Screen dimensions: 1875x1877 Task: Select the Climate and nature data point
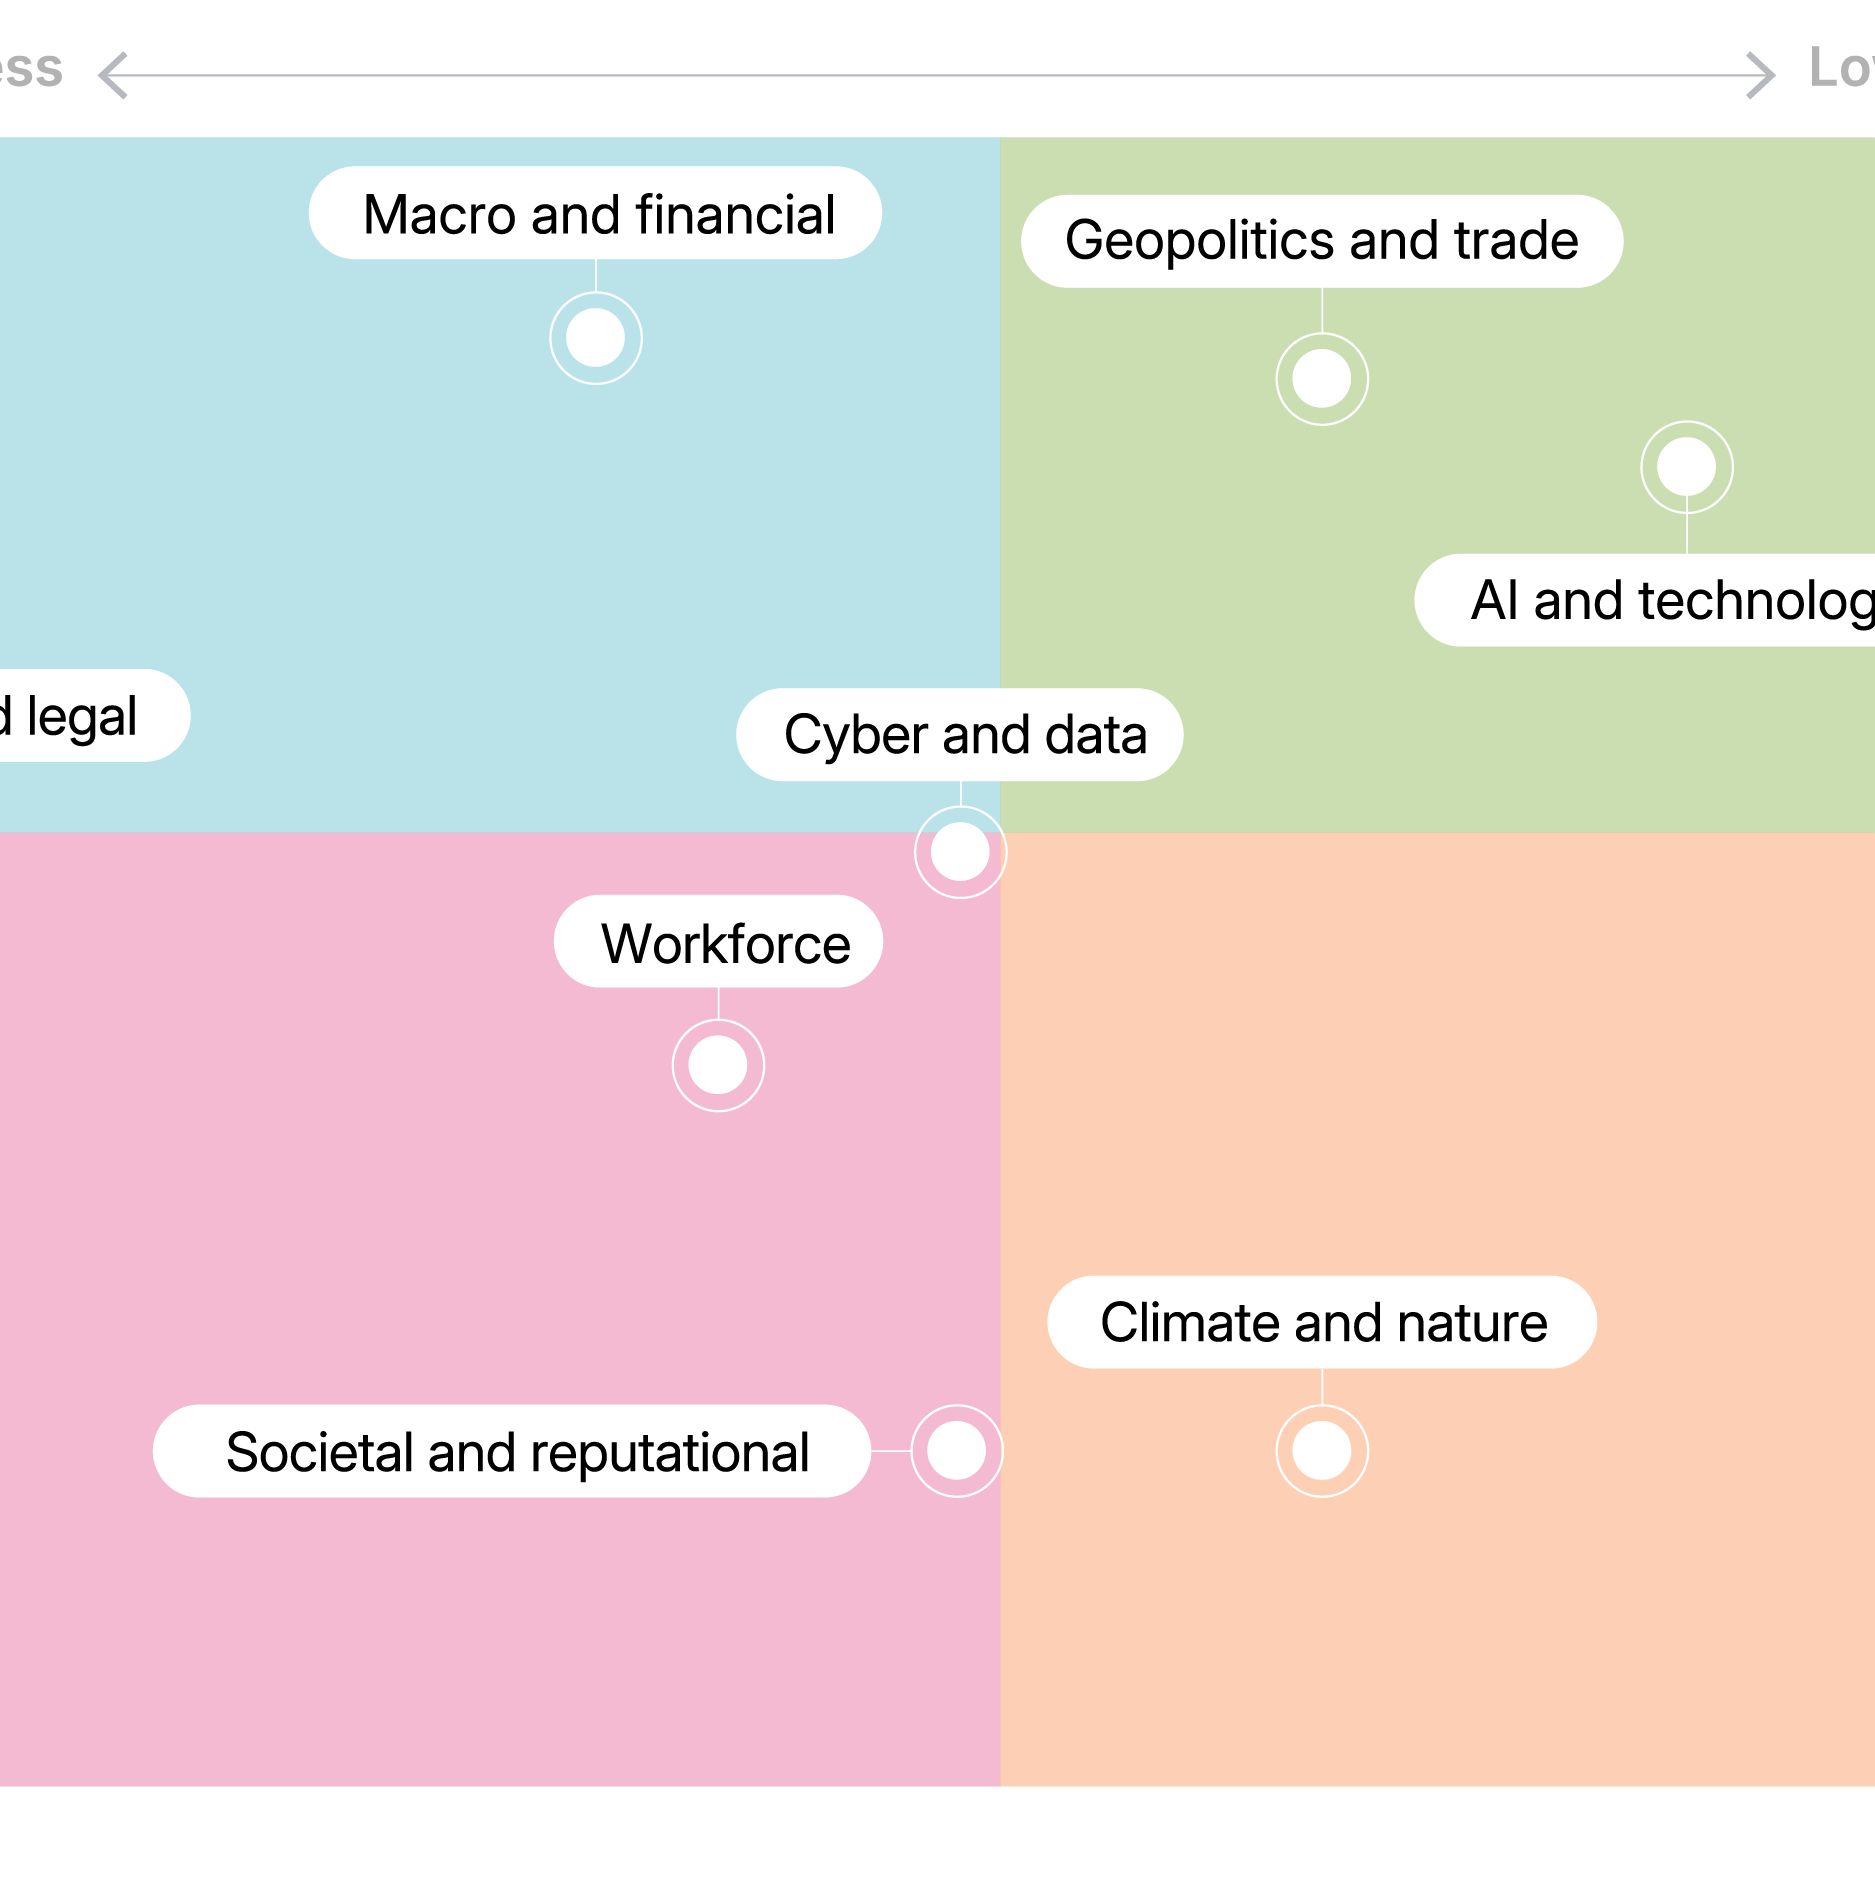(x=1321, y=1451)
